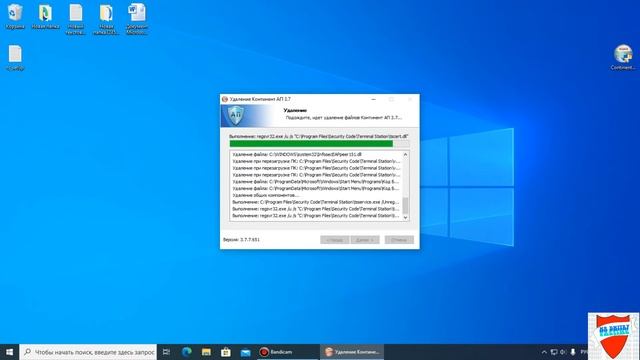This screenshot has height=360, width=640.
Task: Click the green uninstall progress bar
Action: point(319,144)
